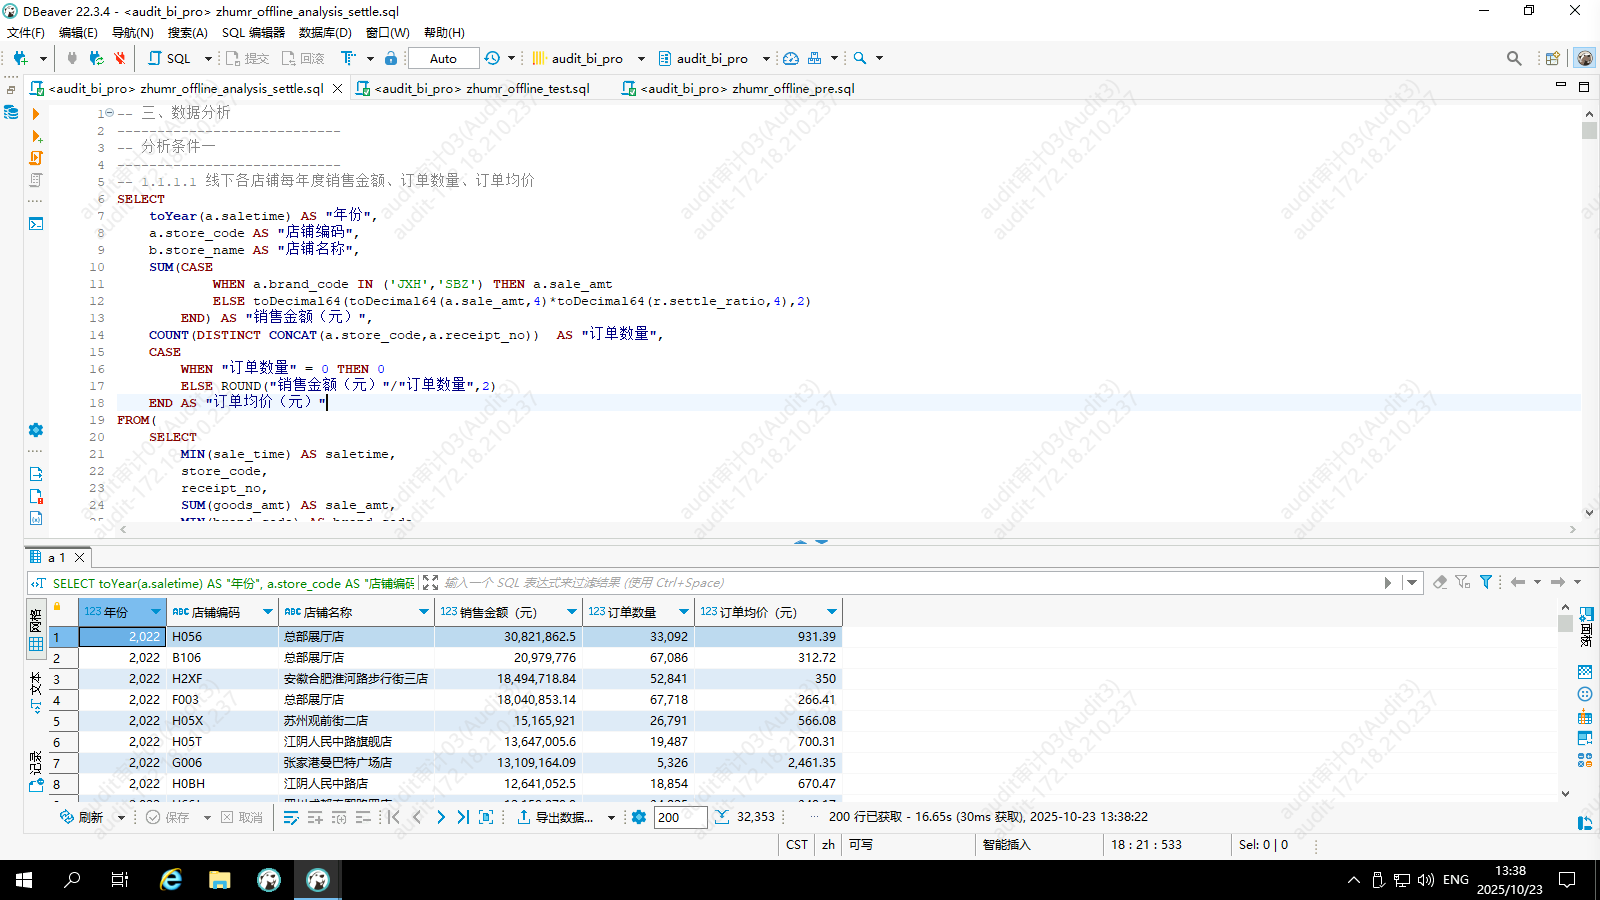Image resolution: width=1600 pixels, height=900 pixels.
Task: Expand the 订单数量 column header dropdown
Action: [x=684, y=612]
